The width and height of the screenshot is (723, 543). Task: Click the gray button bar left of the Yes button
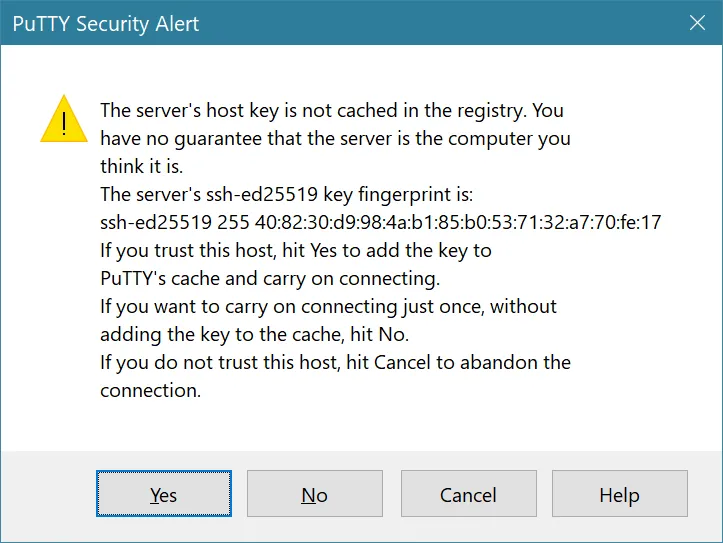click(48, 494)
